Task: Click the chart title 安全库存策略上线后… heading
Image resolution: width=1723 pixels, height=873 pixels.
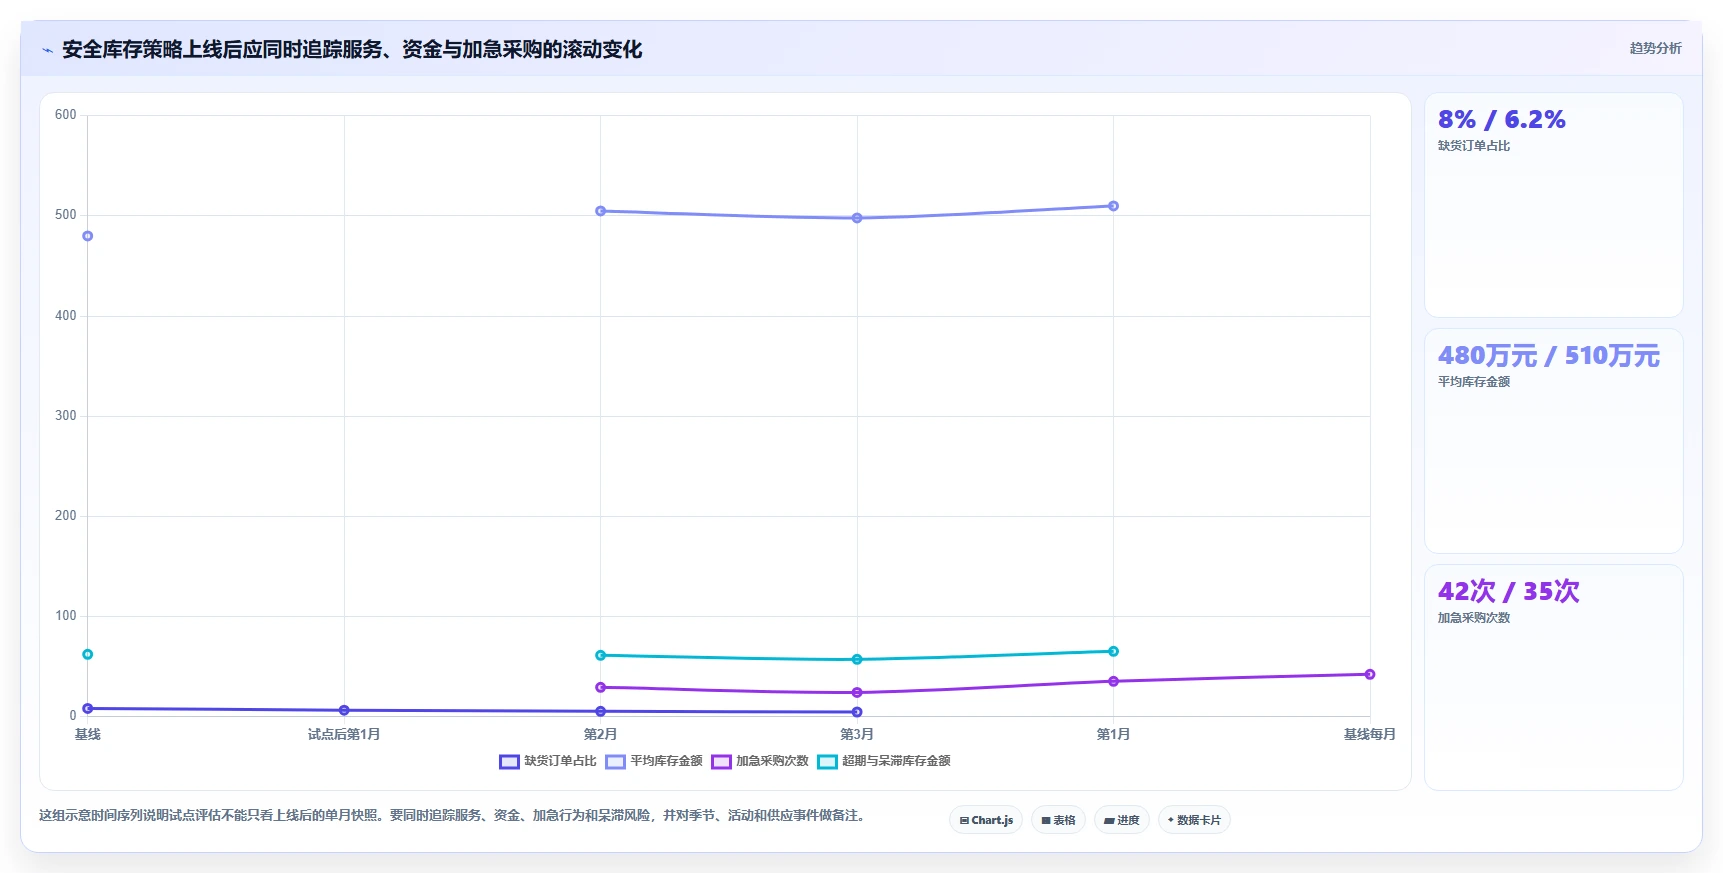Action: [x=352, y=50]
